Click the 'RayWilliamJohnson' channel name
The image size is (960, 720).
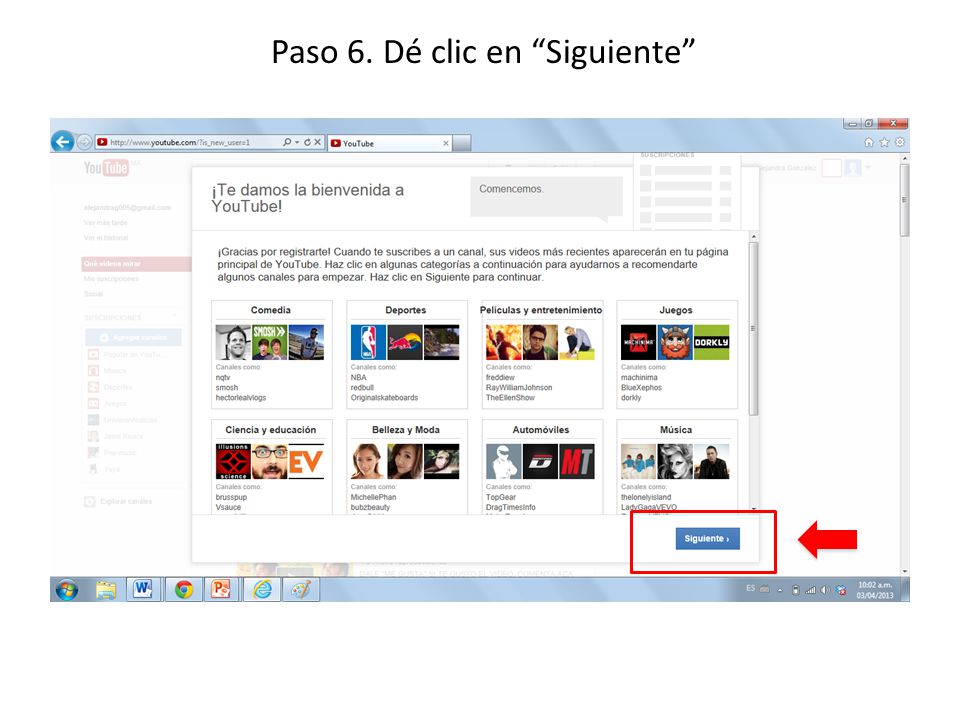tap(519, 388)
